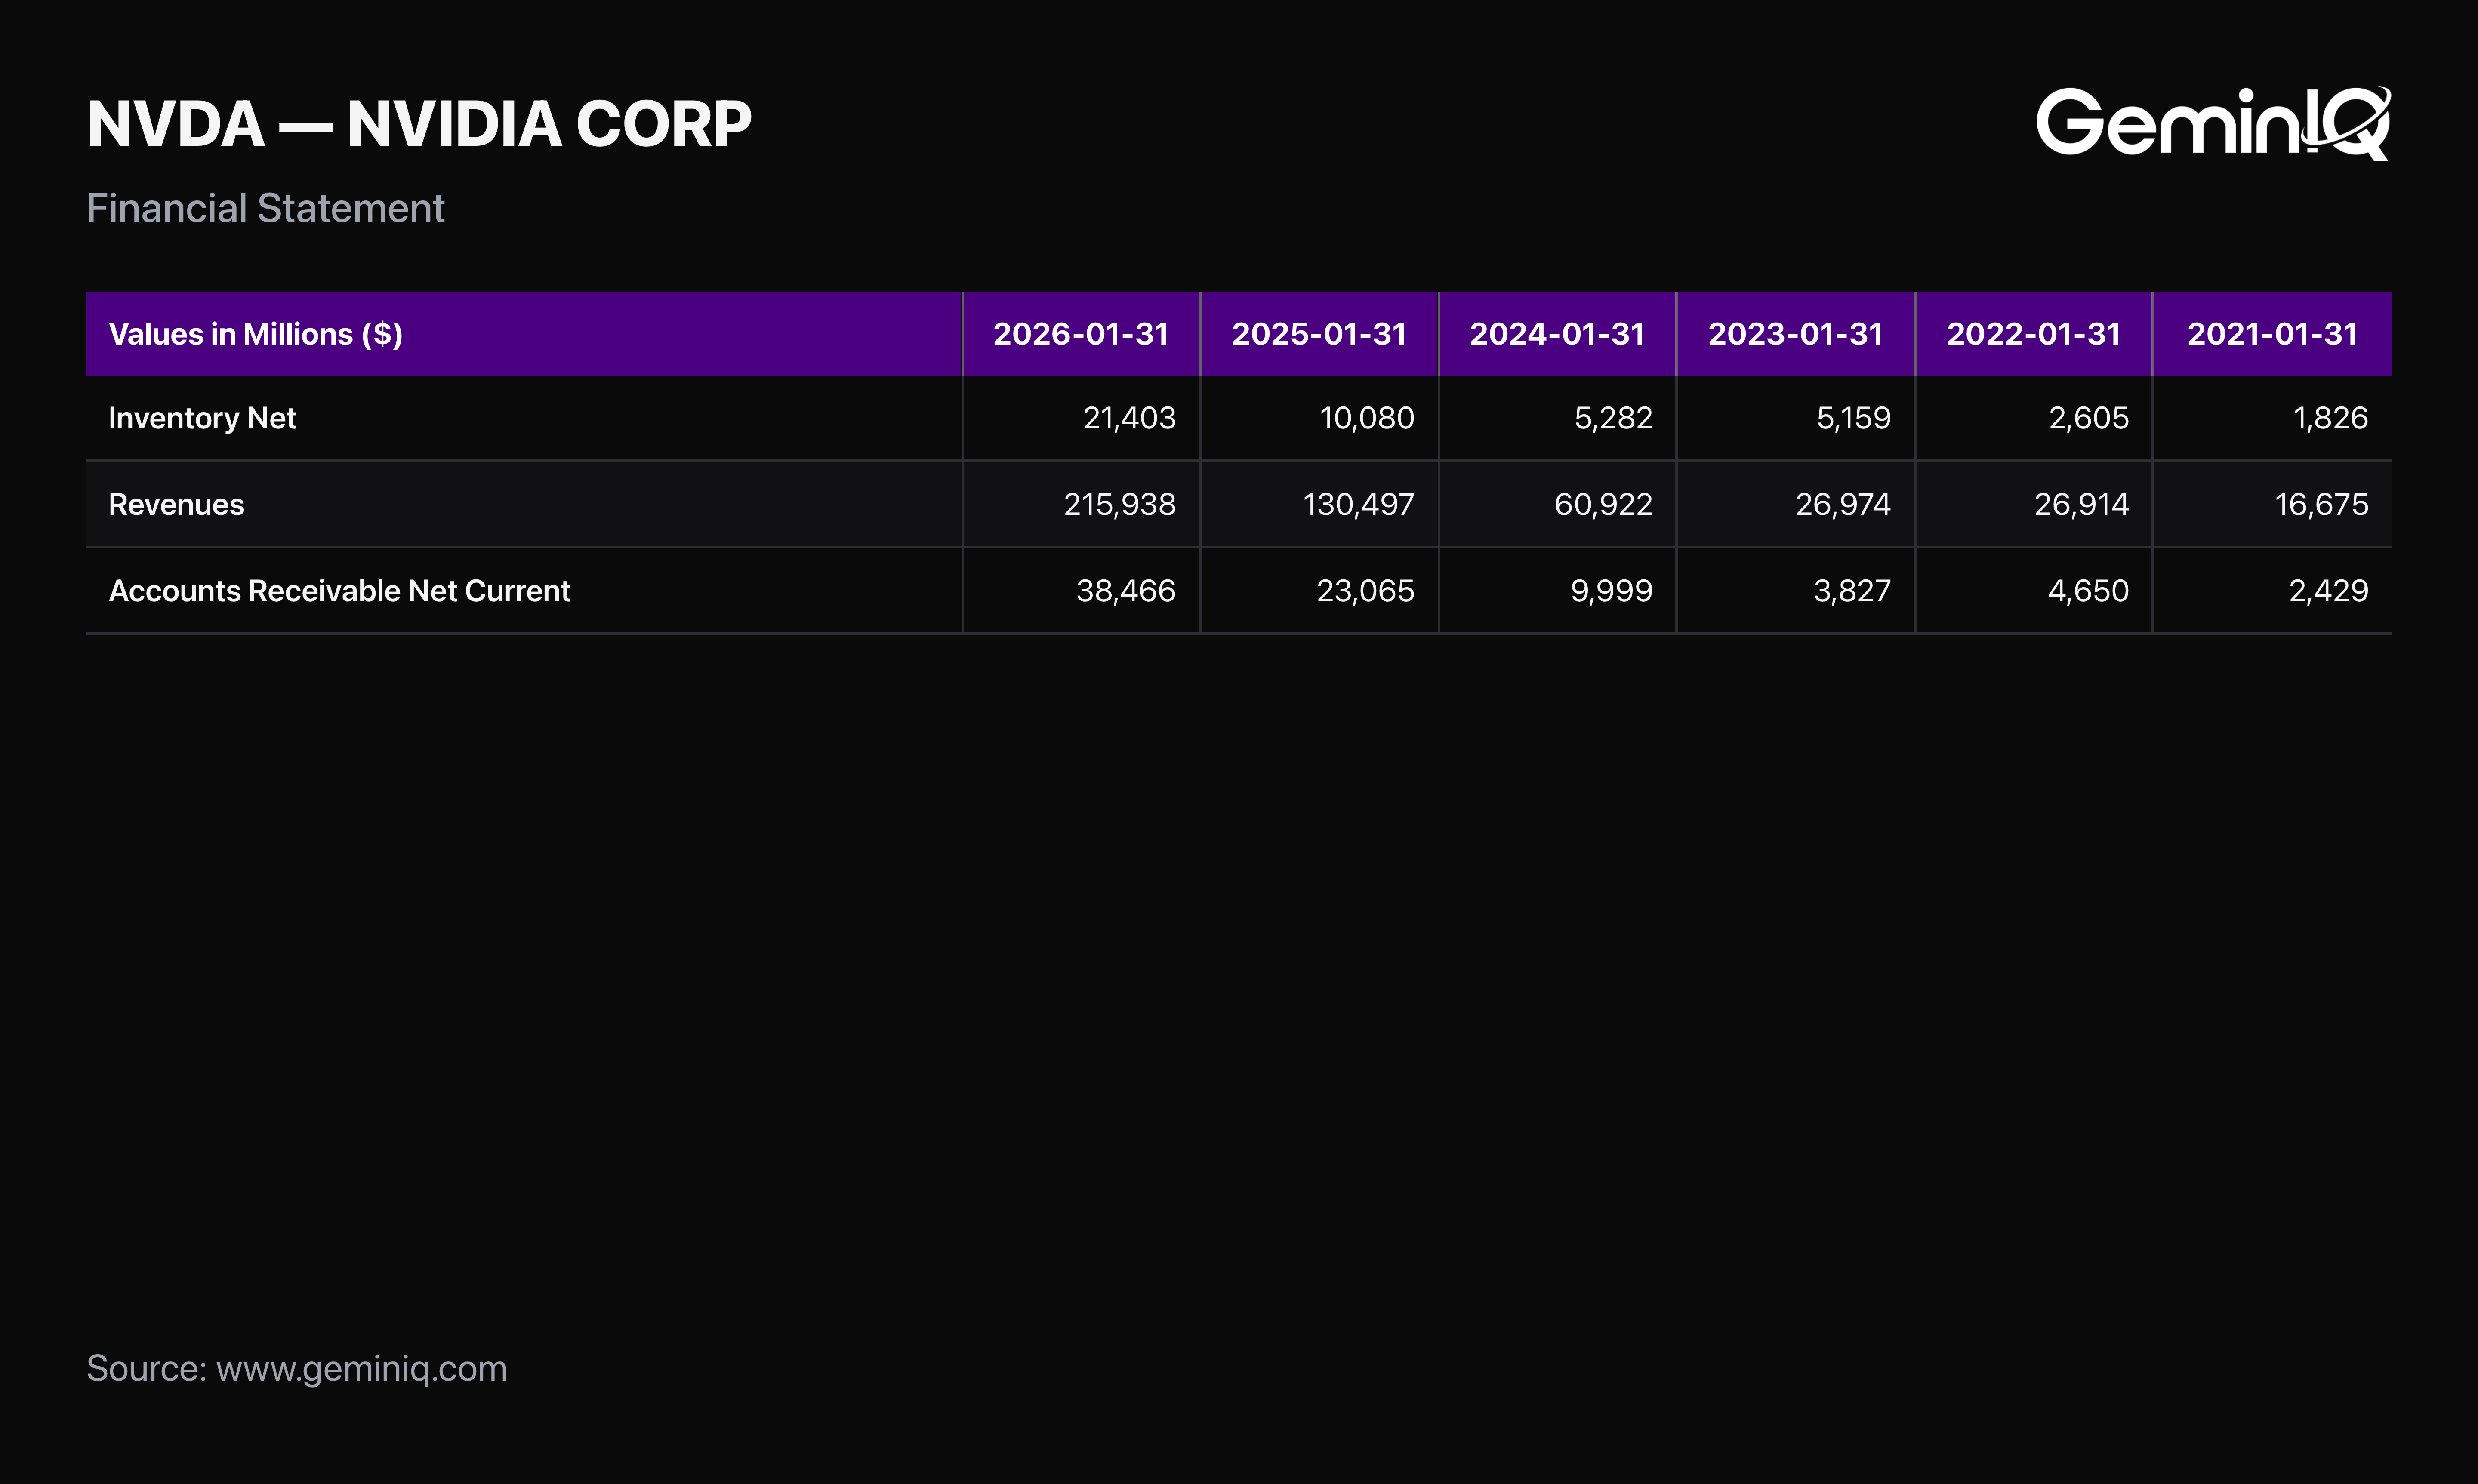2478x1484 pixels.
Task: Select the 2022-01-31 column header
Action: coord(2033,334)
